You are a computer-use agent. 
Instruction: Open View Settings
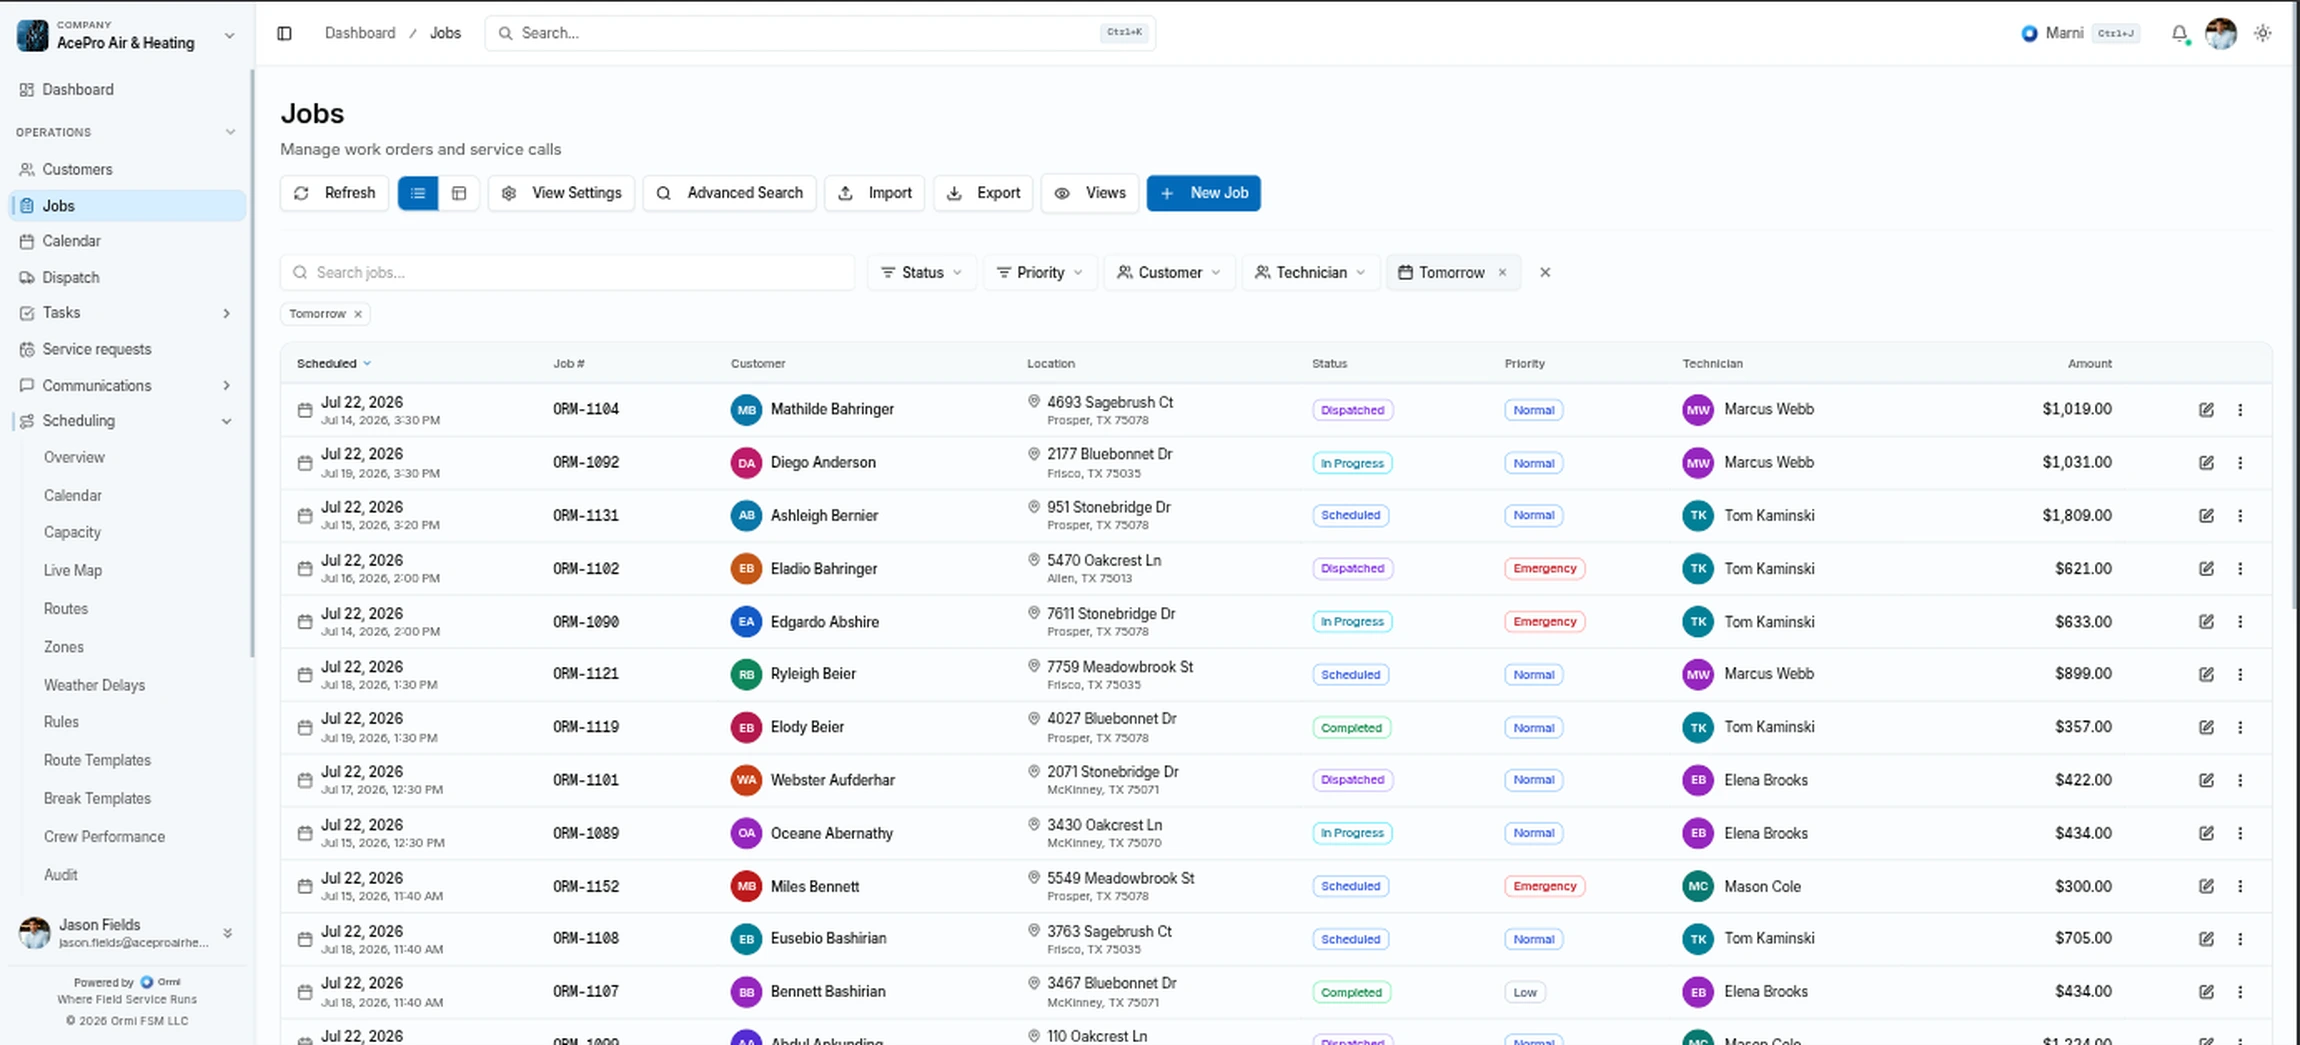(561, 193)
